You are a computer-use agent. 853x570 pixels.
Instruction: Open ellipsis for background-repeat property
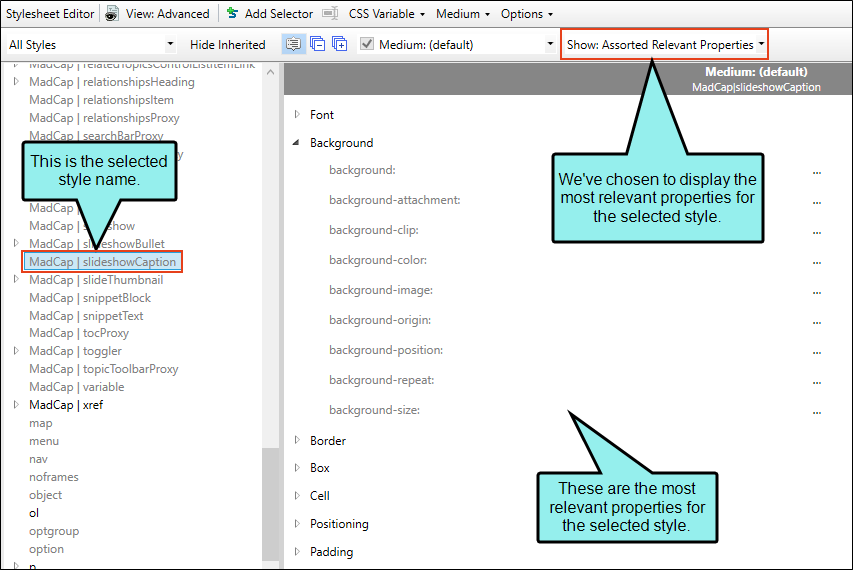[817, 382]
